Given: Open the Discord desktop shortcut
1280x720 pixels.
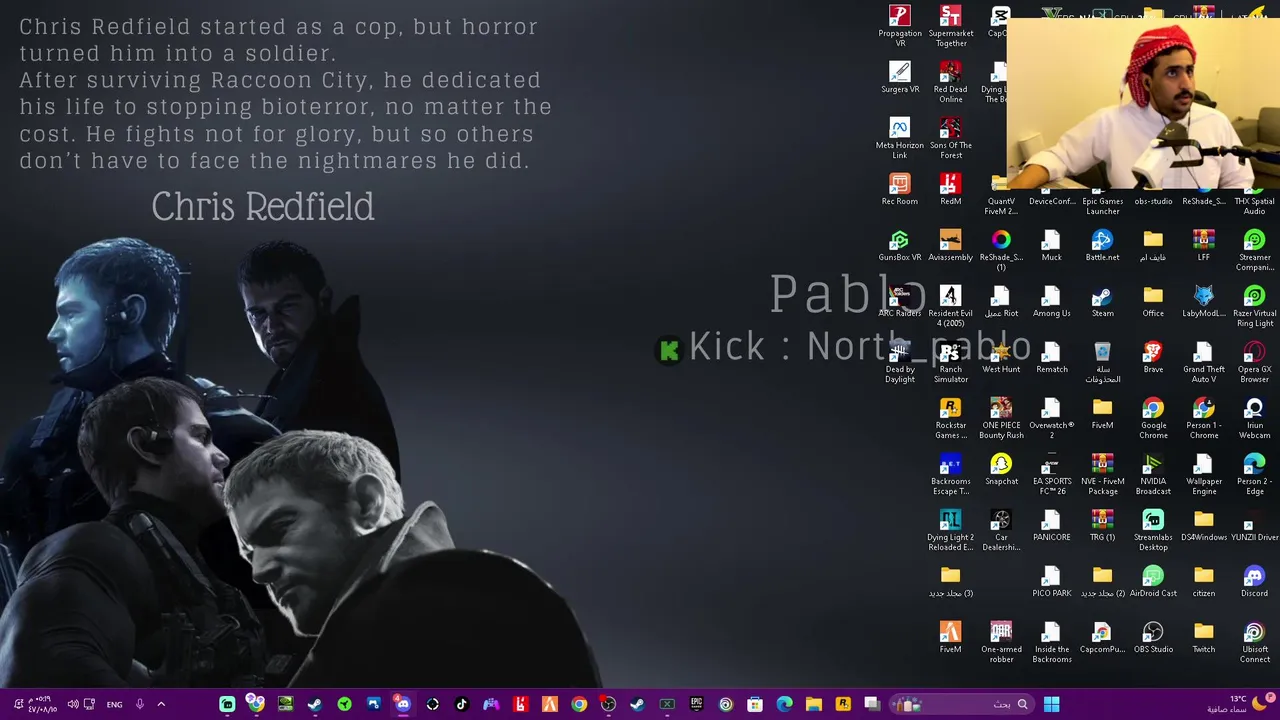Looking at the screenshot, I should [x=1254, y=581].
